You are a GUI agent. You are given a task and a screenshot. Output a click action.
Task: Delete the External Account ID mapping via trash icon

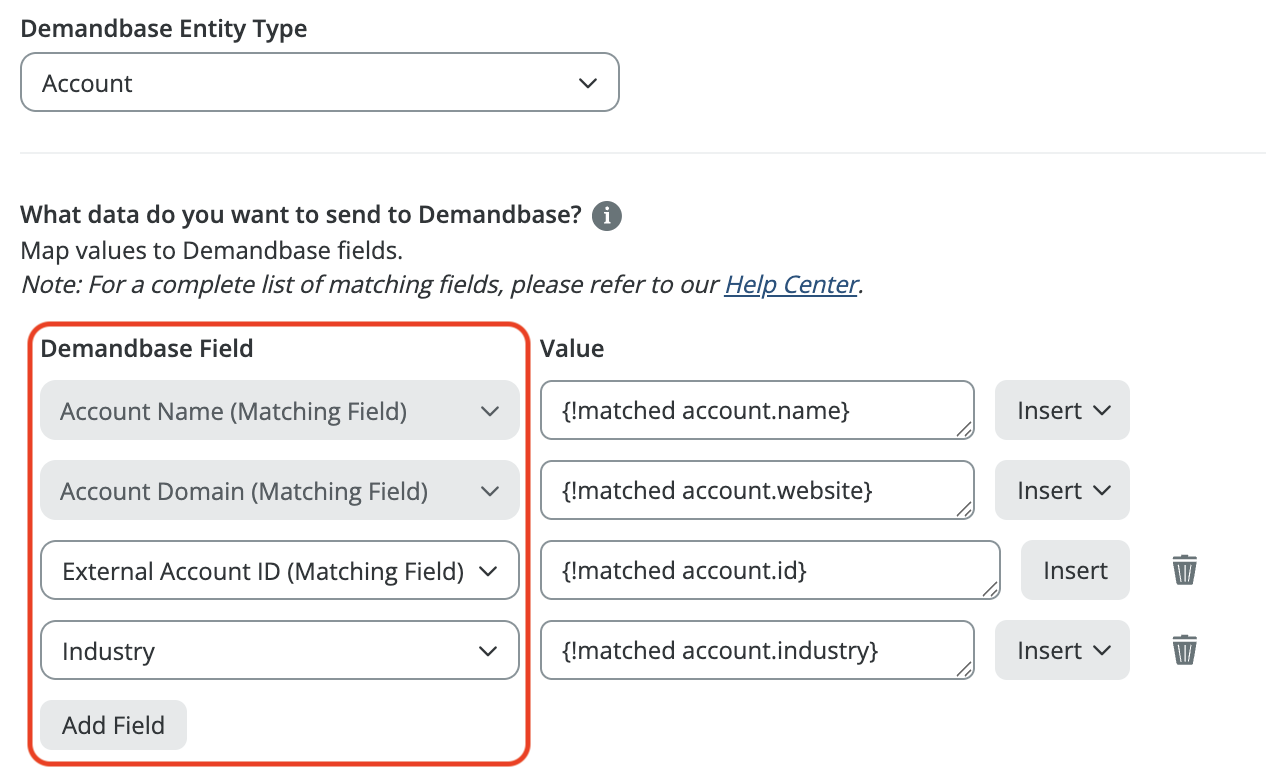1184,570
